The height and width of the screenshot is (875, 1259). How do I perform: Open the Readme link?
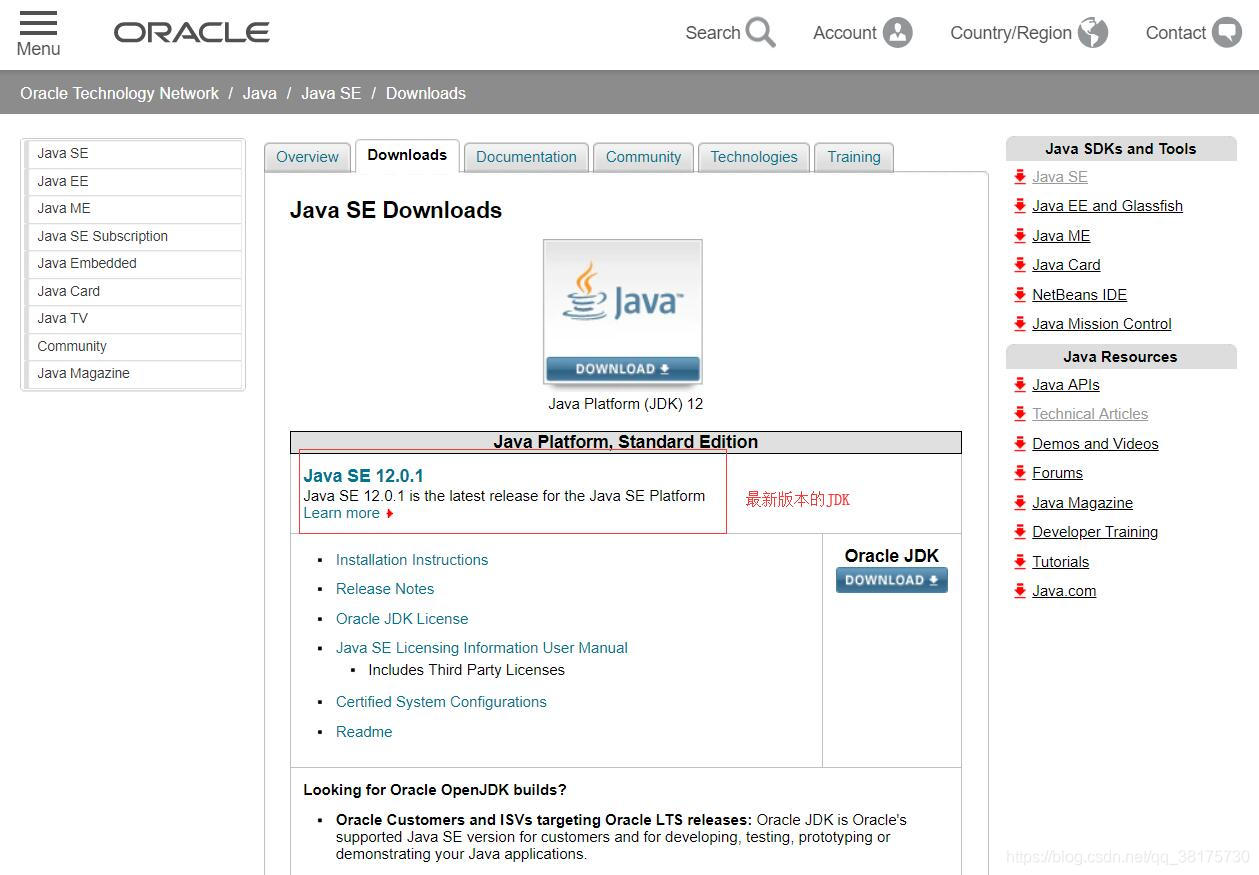click(x=364, y=732)
